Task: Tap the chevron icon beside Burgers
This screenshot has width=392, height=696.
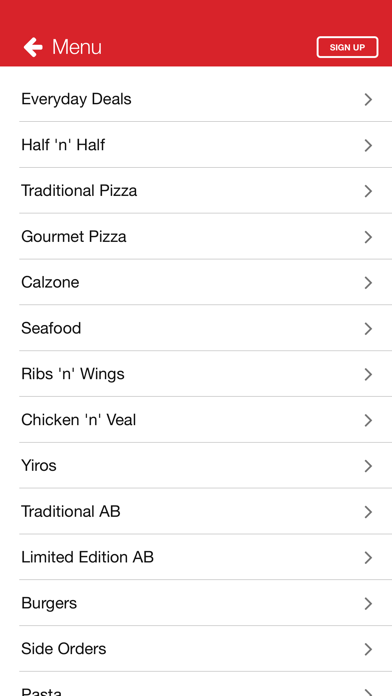Action: (368, 604)
